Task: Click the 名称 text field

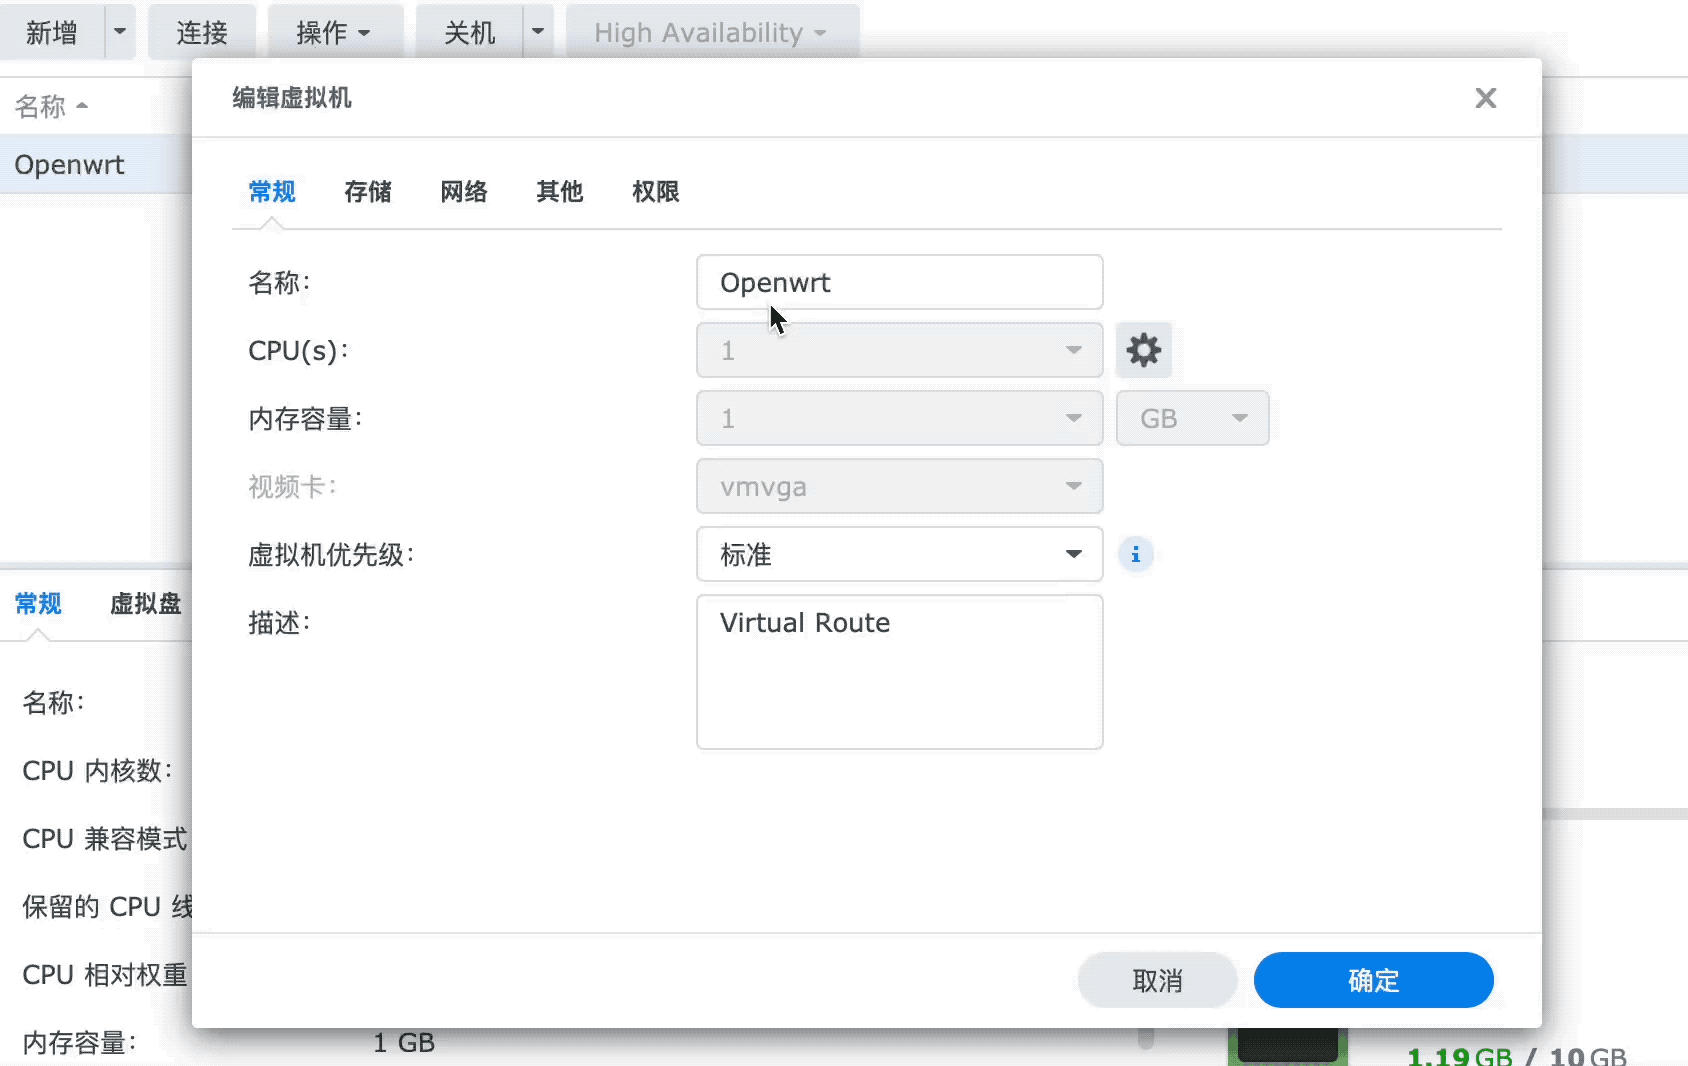Action: 899,282
